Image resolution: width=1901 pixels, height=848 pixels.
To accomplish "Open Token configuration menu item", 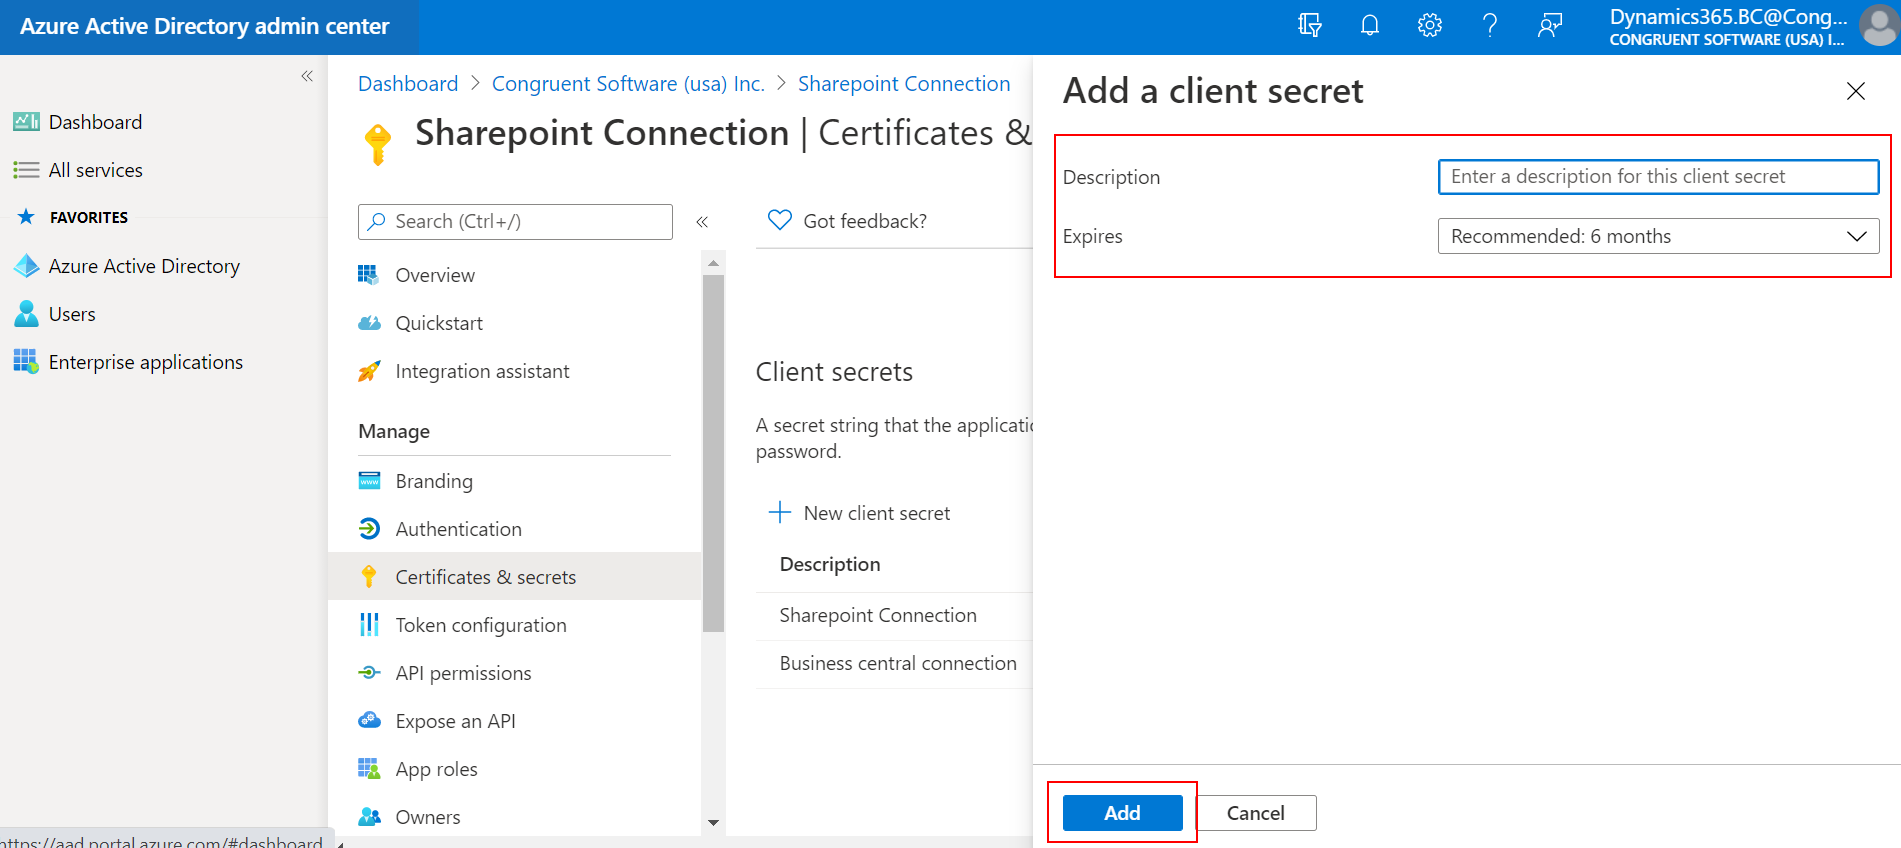I will coord(515,625).
